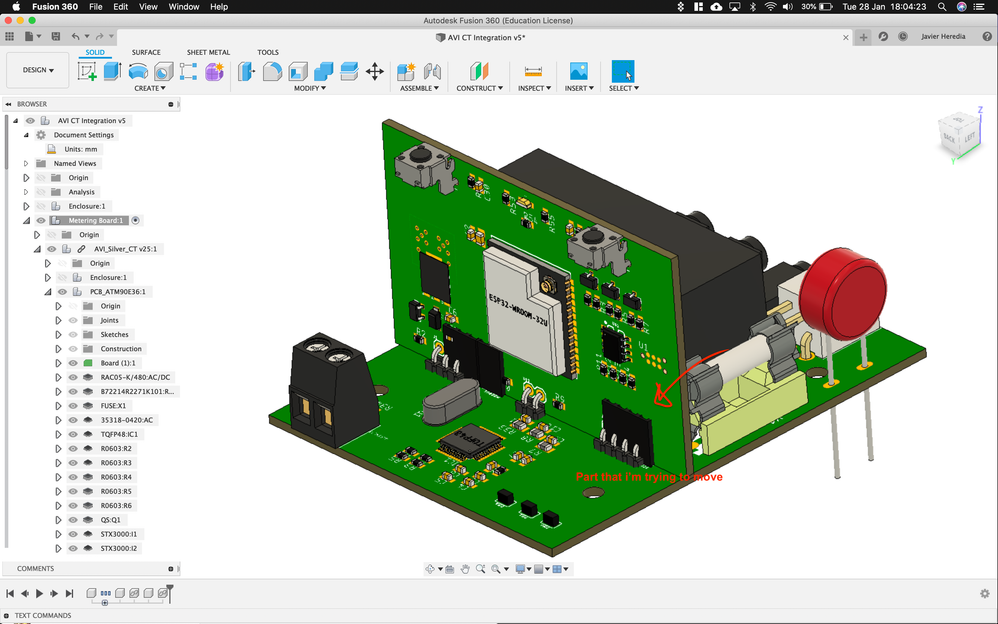Click the timeline end marker handle

tap(170, 592)
